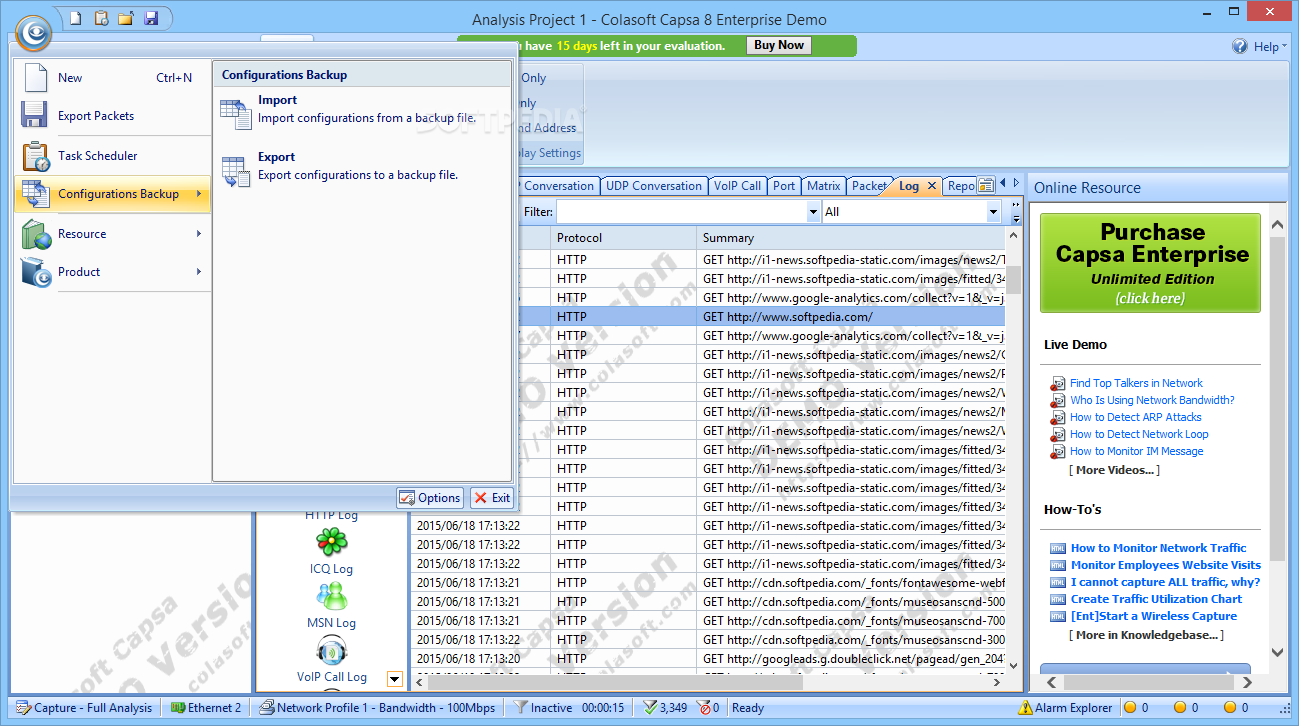
Task: Click the Ethernet 2 adapter icon in status bar
Action: (x=178, y=708)
